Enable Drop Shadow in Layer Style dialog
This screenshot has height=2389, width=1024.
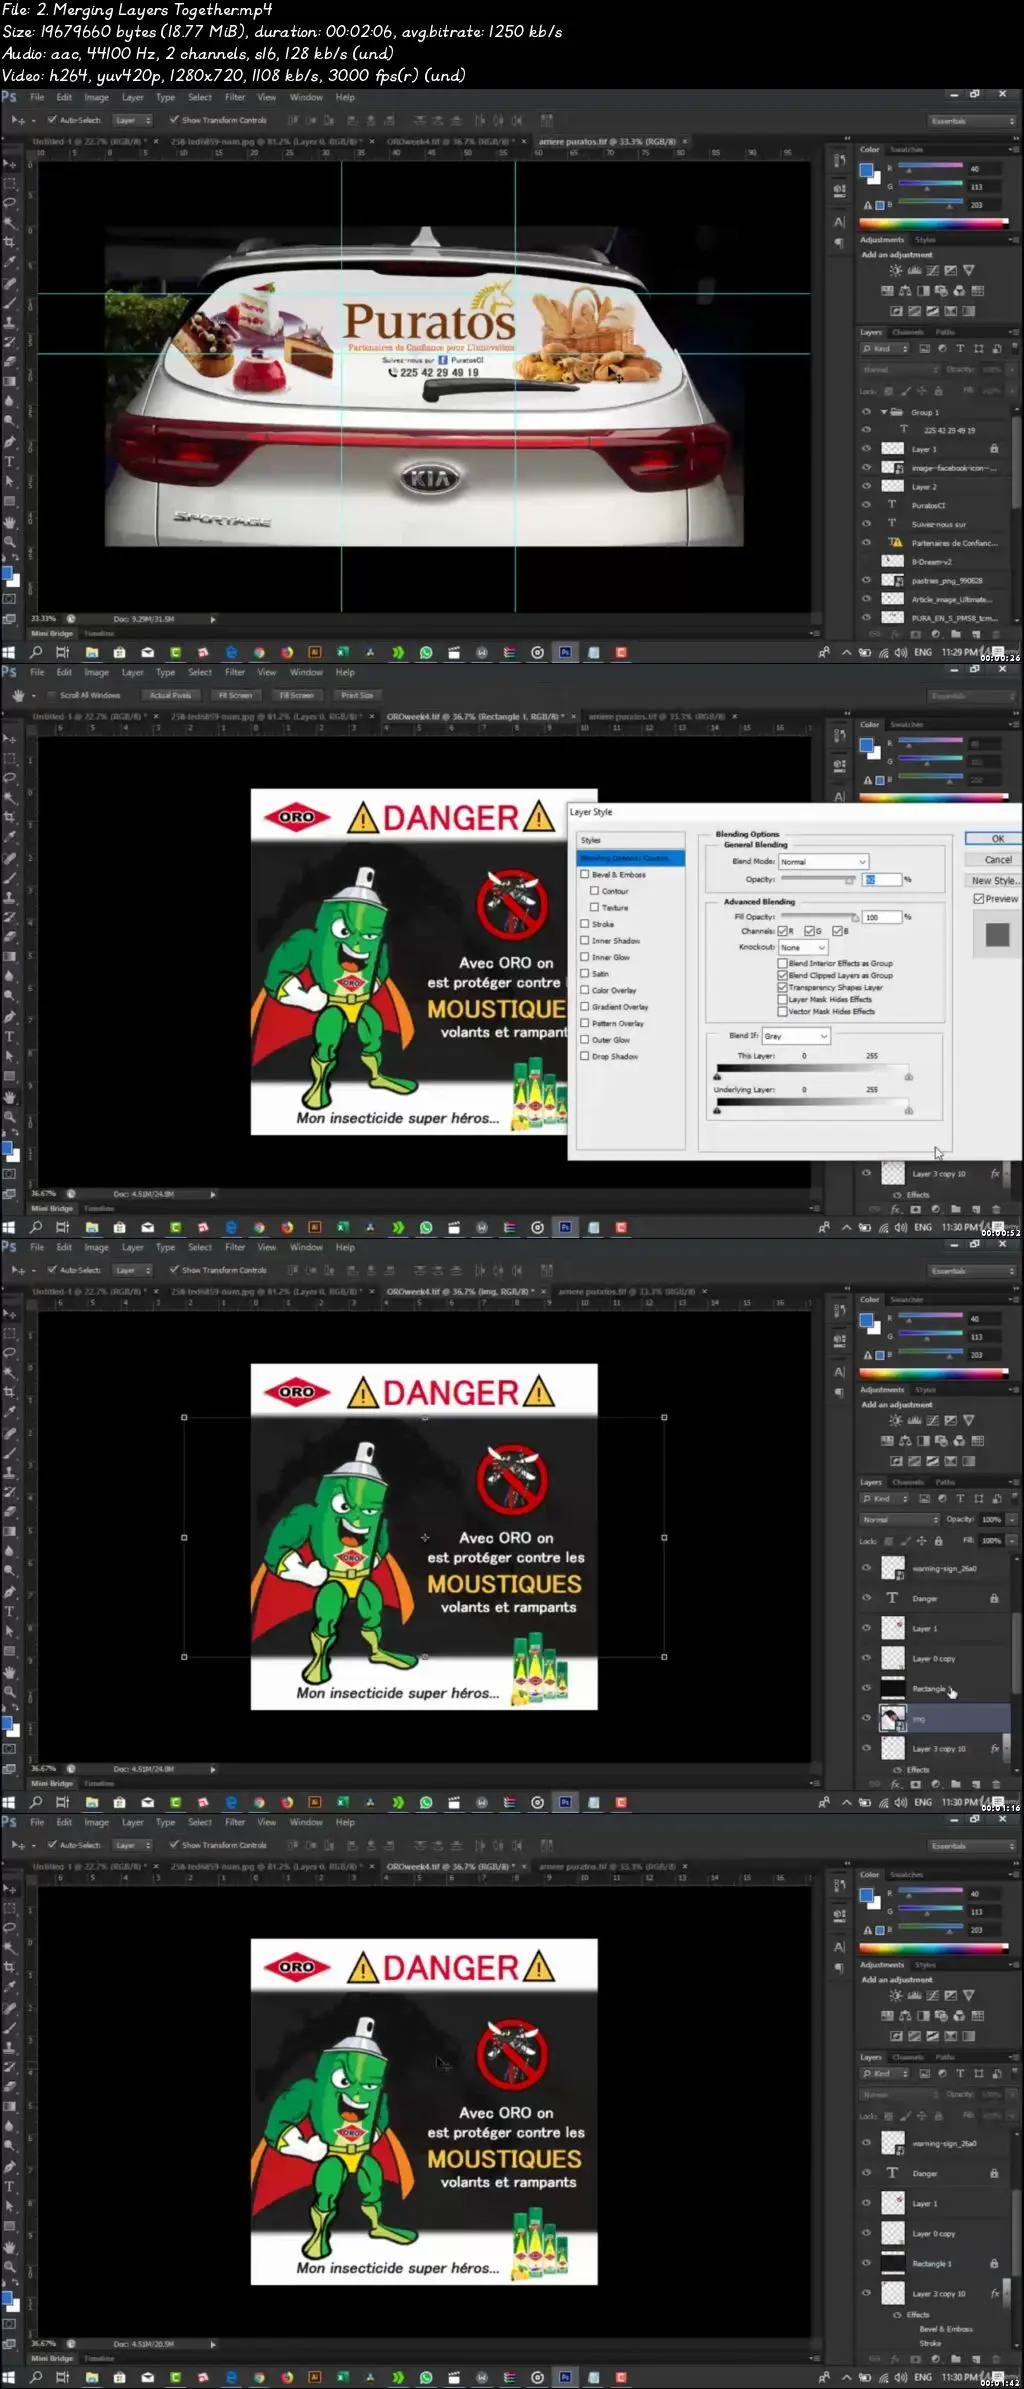click(585, 1056)
